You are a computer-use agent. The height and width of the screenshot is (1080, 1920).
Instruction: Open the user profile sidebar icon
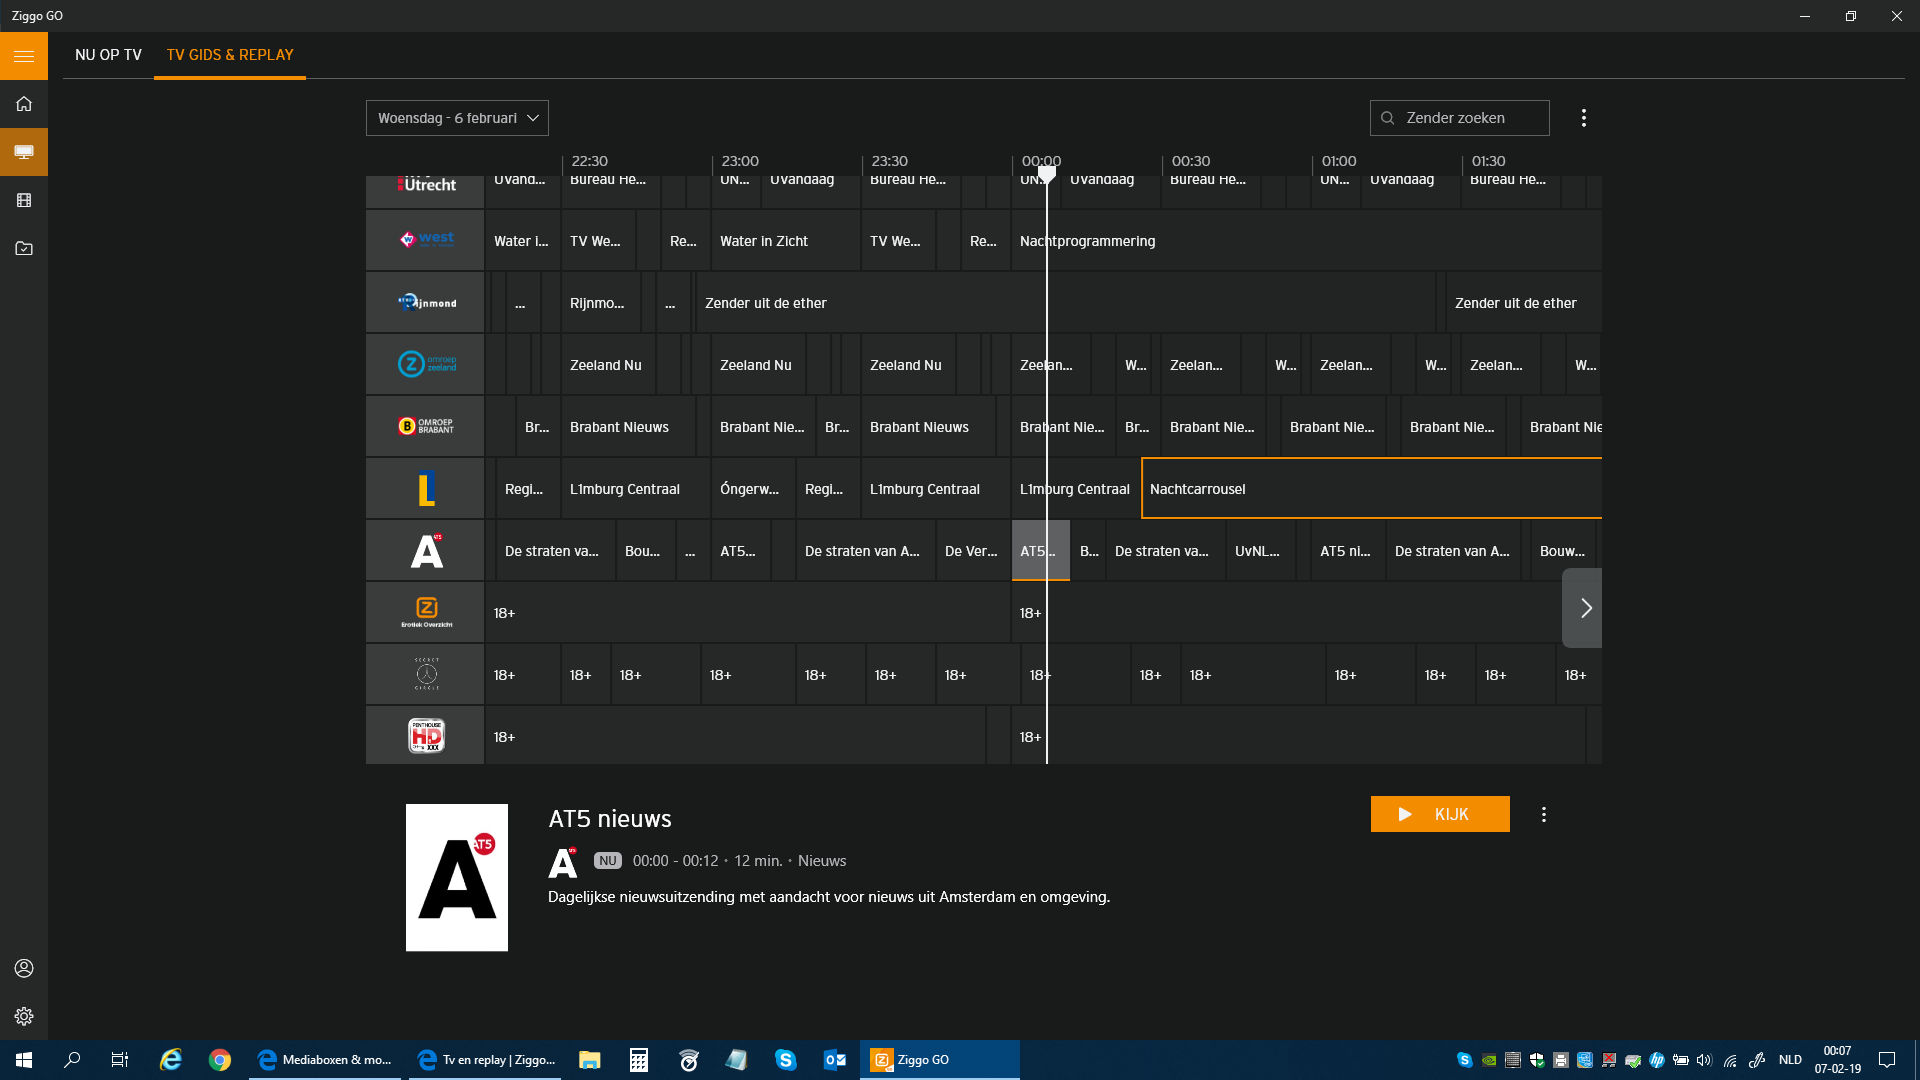(x=24, y=968)
